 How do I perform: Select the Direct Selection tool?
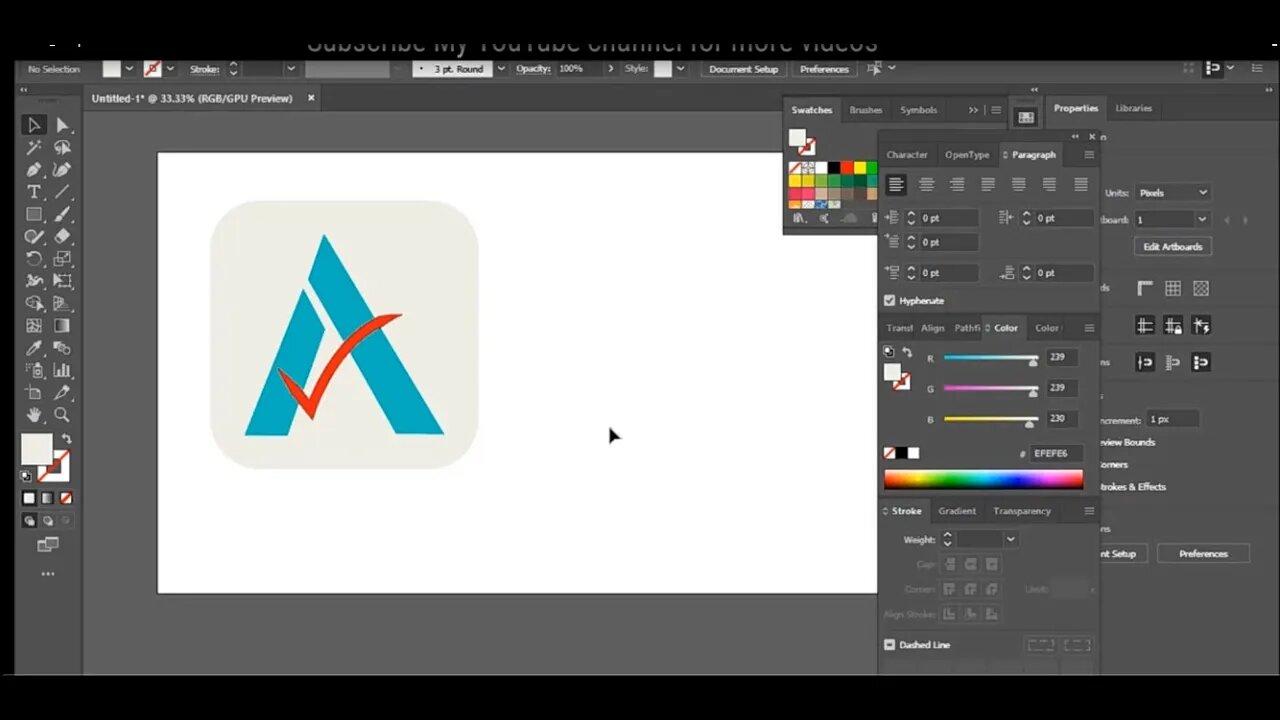[62, 125]
